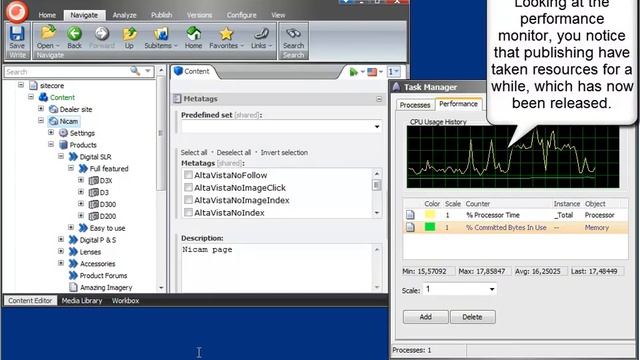Click the Committed Bytes row icon
This screenshot has height=360, width=640.
click(x=410, y=227)
